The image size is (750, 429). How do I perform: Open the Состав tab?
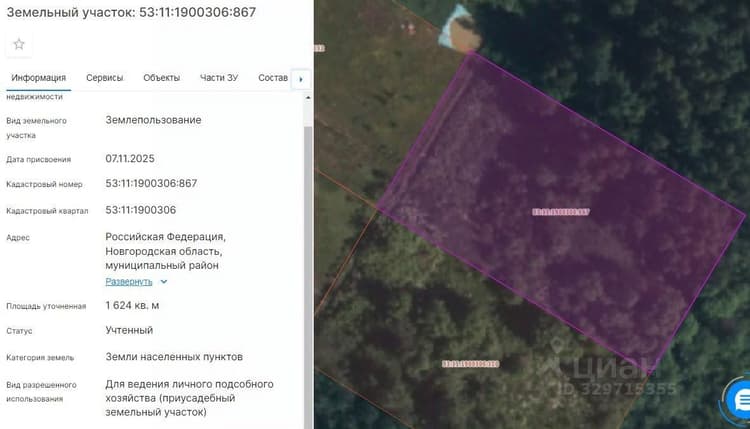pos(273,77)
